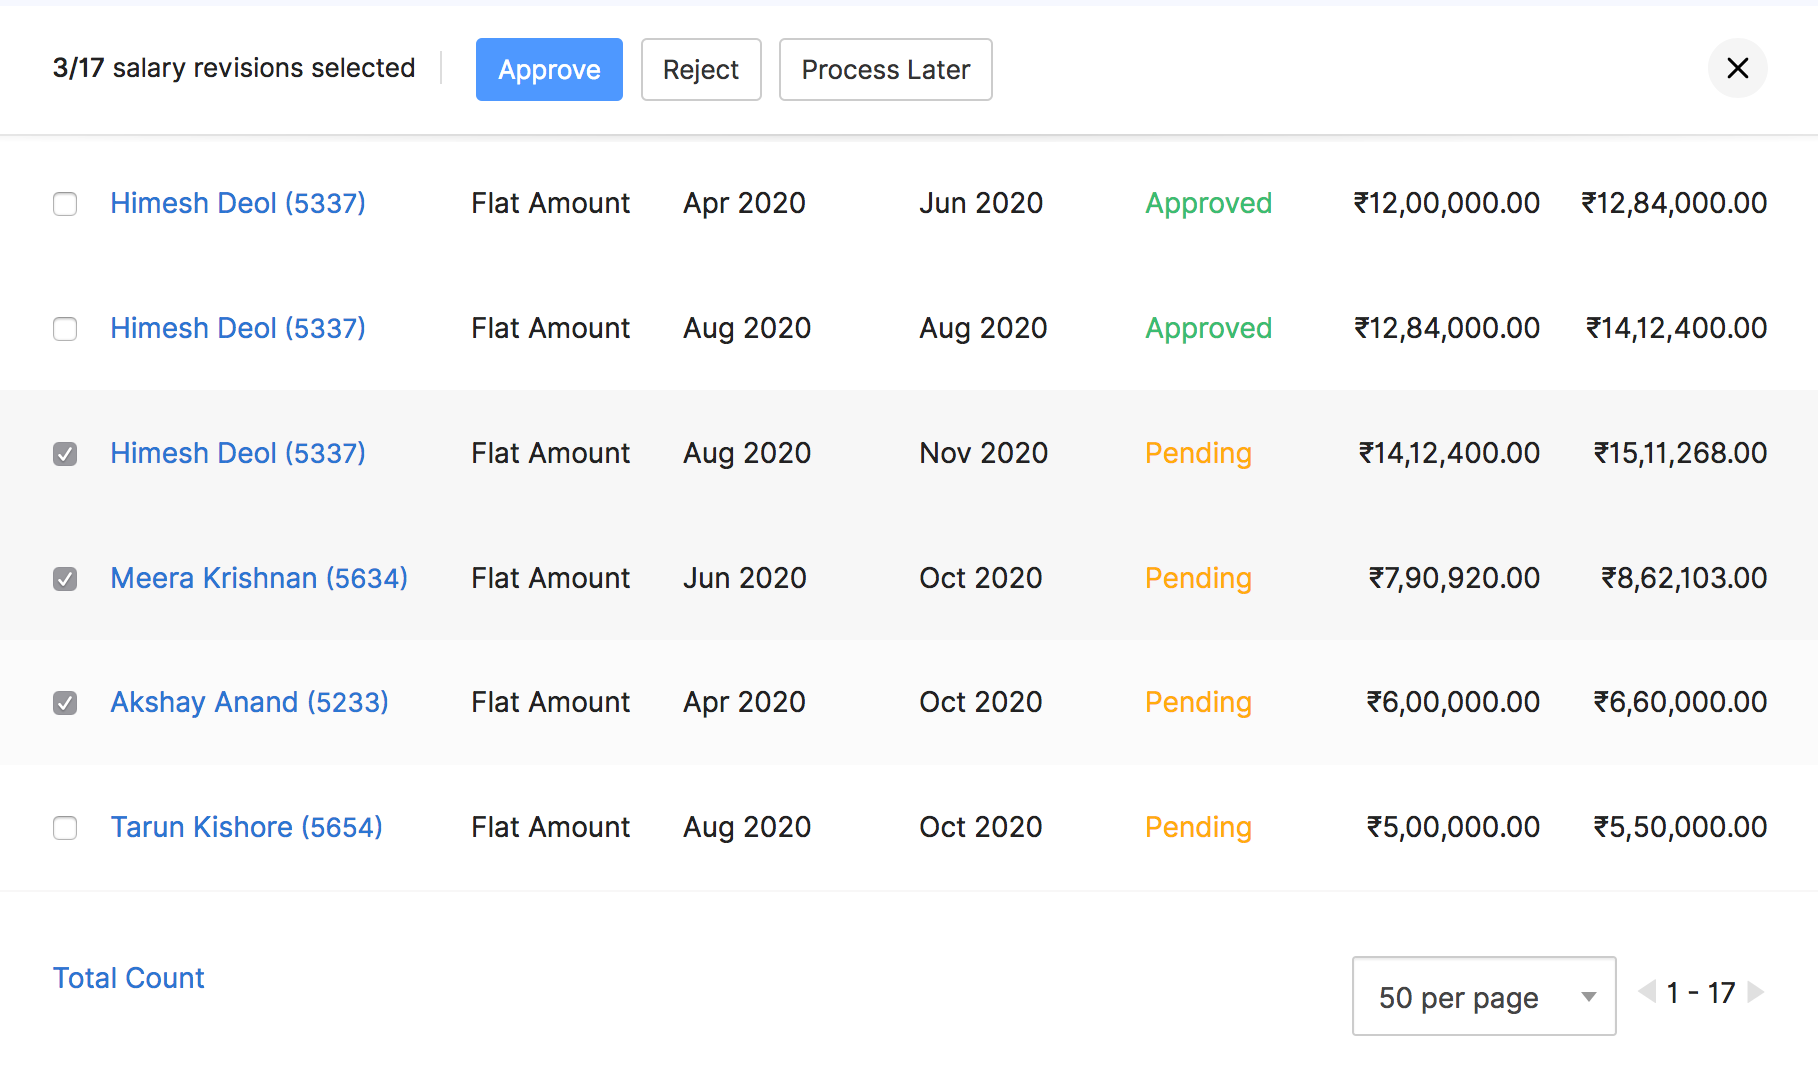Close the selection bar with X icon
Image resolution: width=1818 pixels, height=1084 pixels.
1737,68
